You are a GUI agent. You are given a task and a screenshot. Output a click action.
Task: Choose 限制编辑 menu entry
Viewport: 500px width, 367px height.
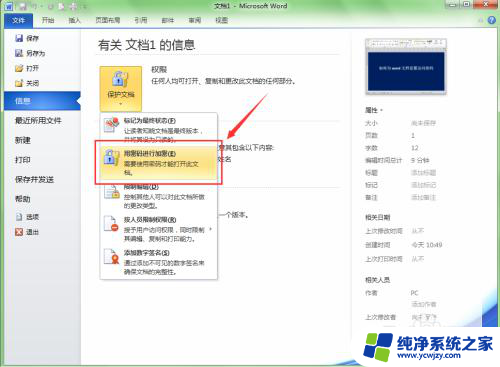tap(159, 197)
